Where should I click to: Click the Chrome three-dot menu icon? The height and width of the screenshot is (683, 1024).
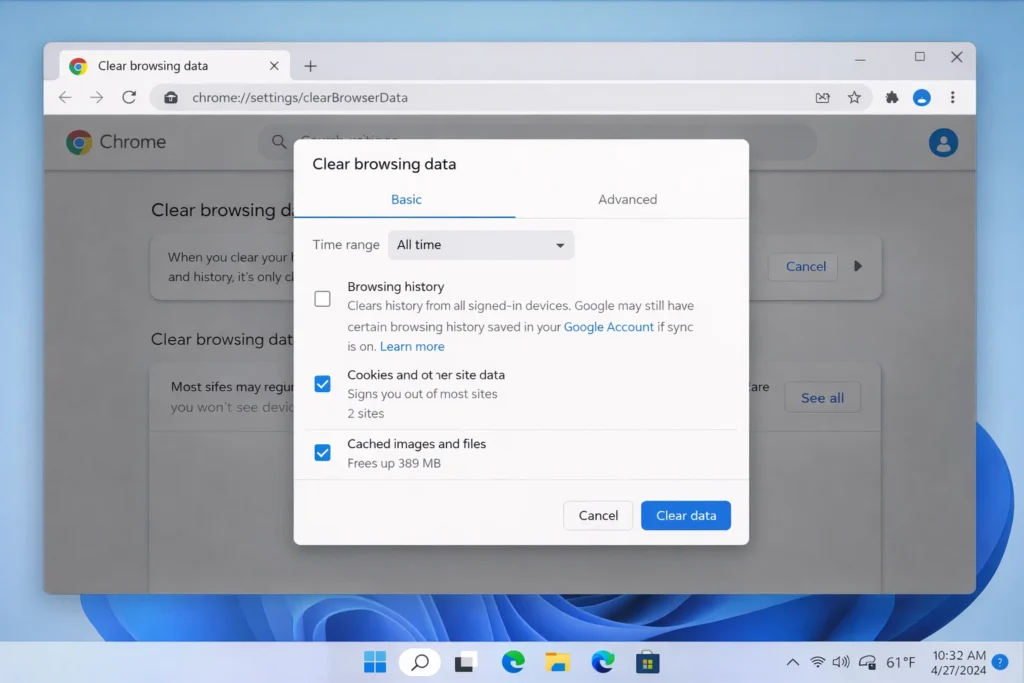952,97
